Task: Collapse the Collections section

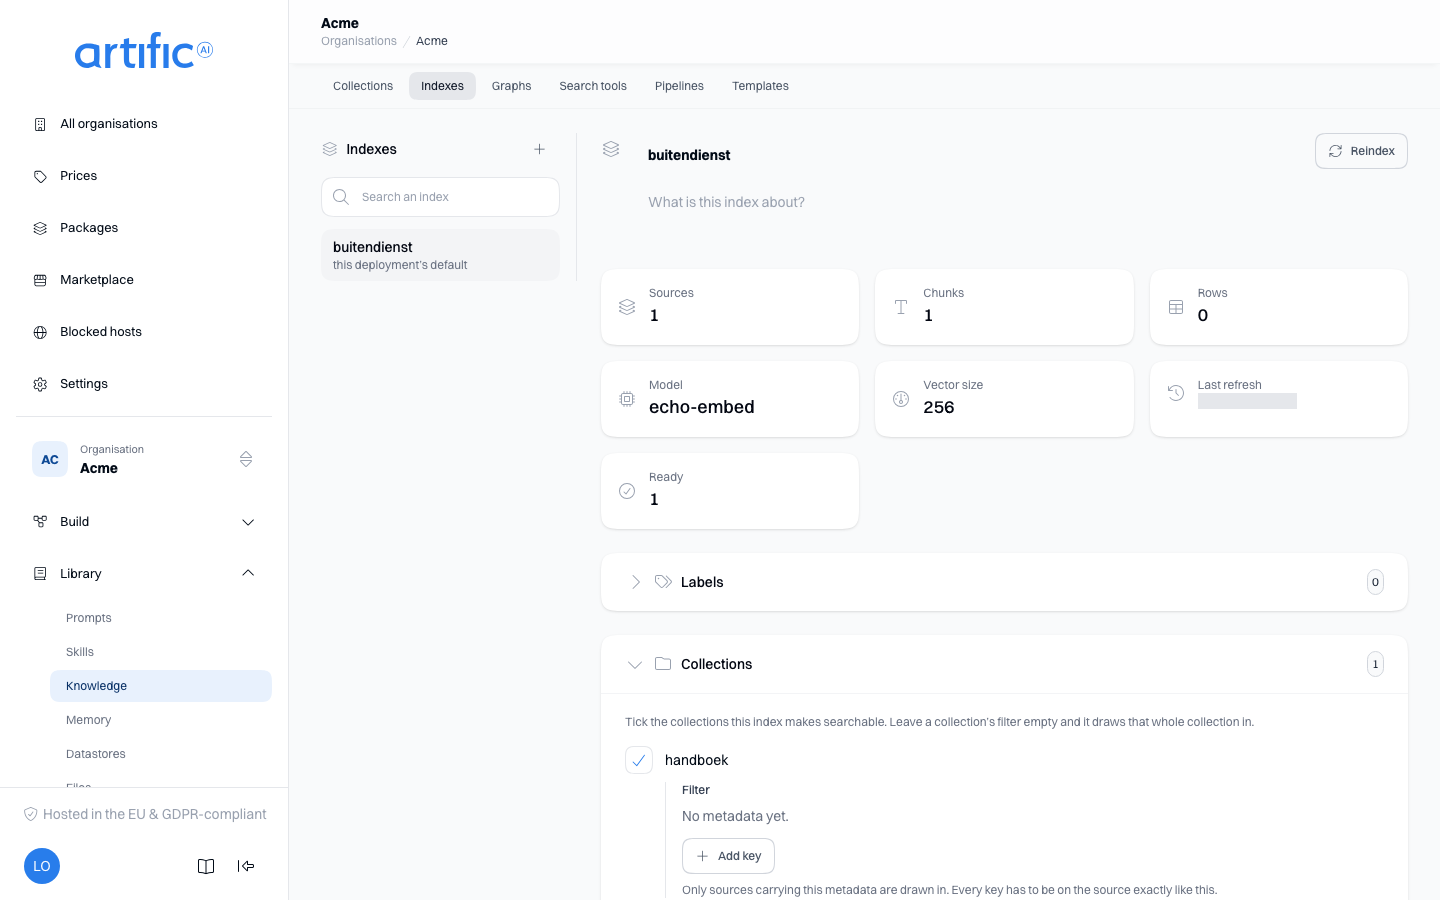Action: pos(635,664)
